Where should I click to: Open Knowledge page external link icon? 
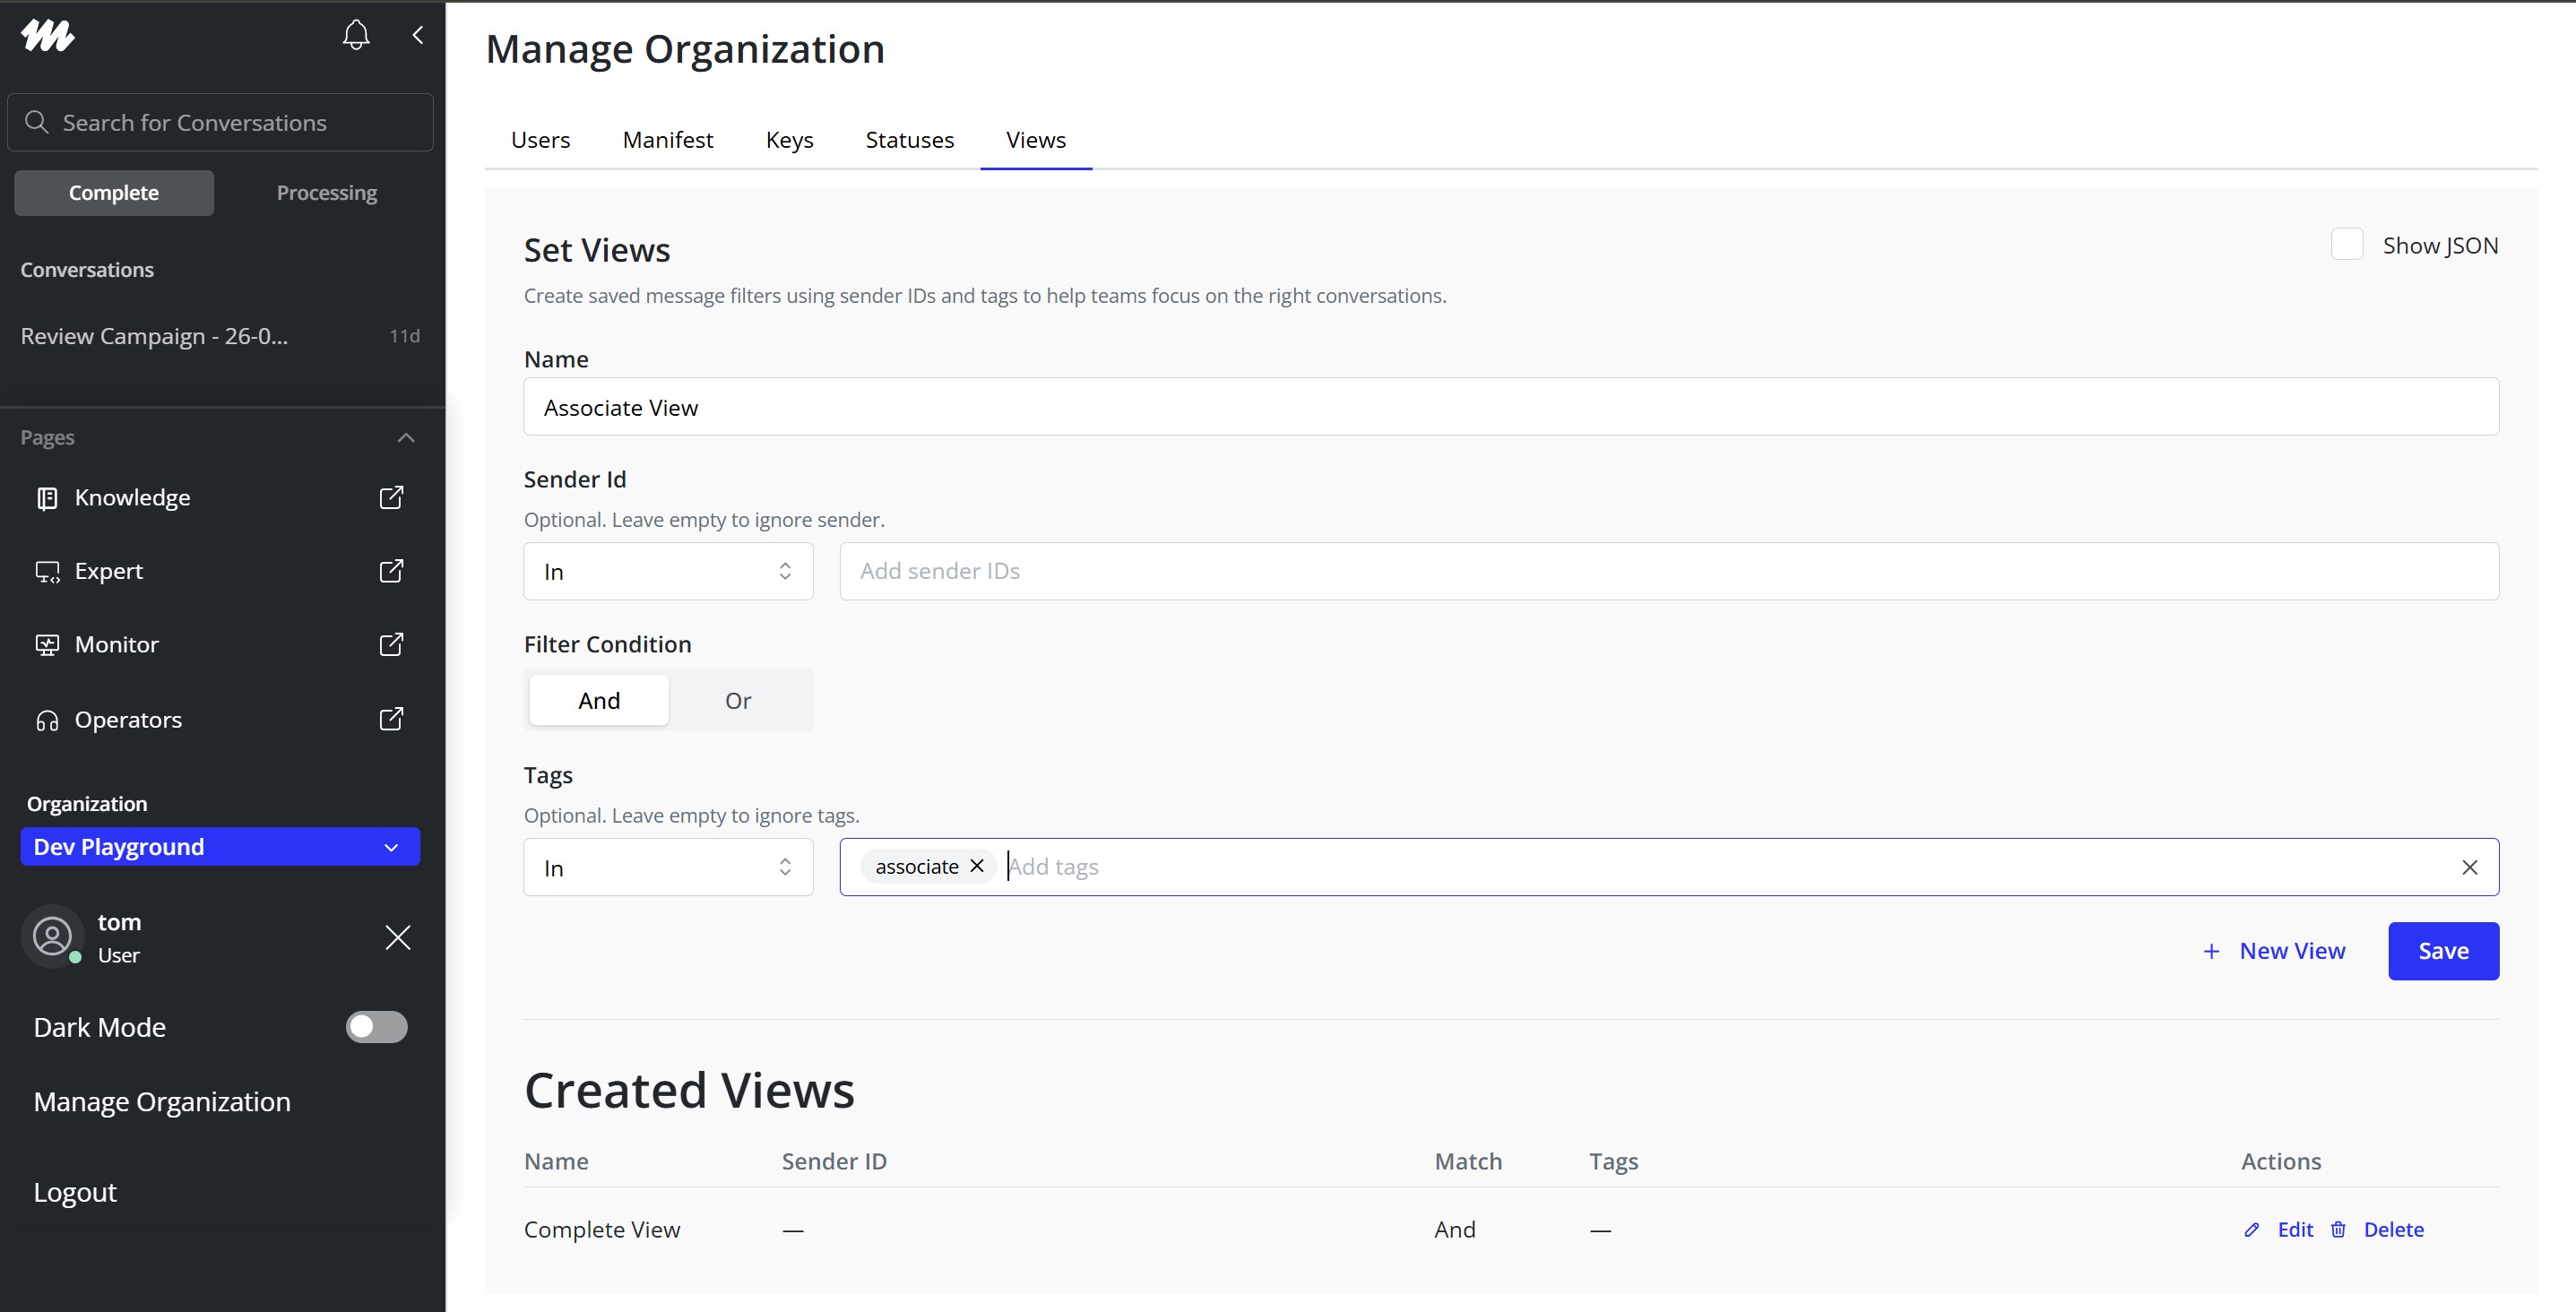coord(391,497)
